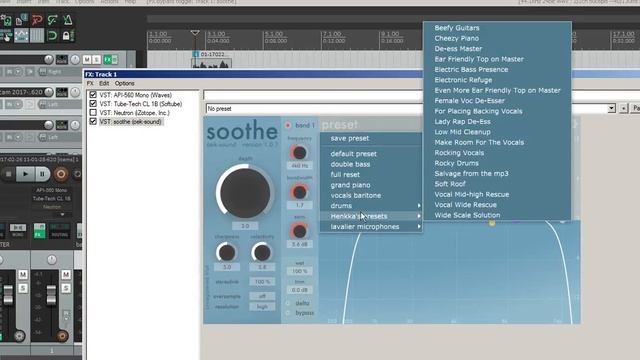Choose Wide Scale Solution preset
The height and width of the screenshot is (360, 640).
pos(467,215)
